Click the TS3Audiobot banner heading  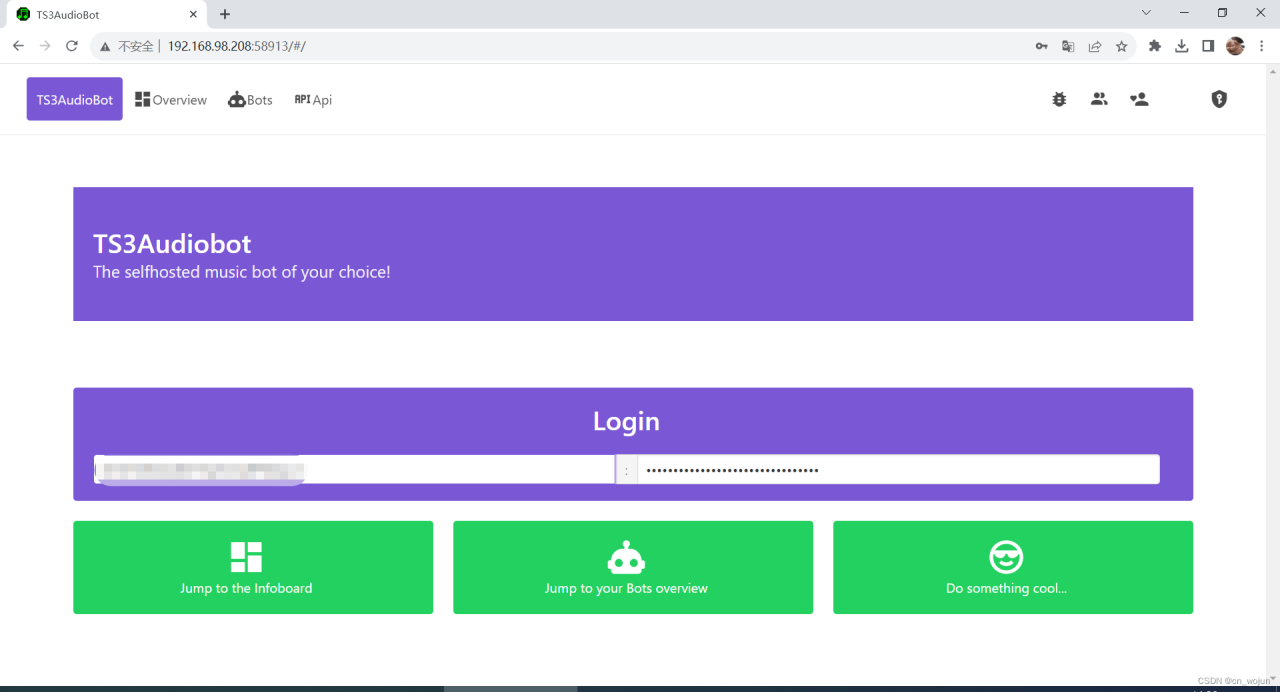point(172,244)
